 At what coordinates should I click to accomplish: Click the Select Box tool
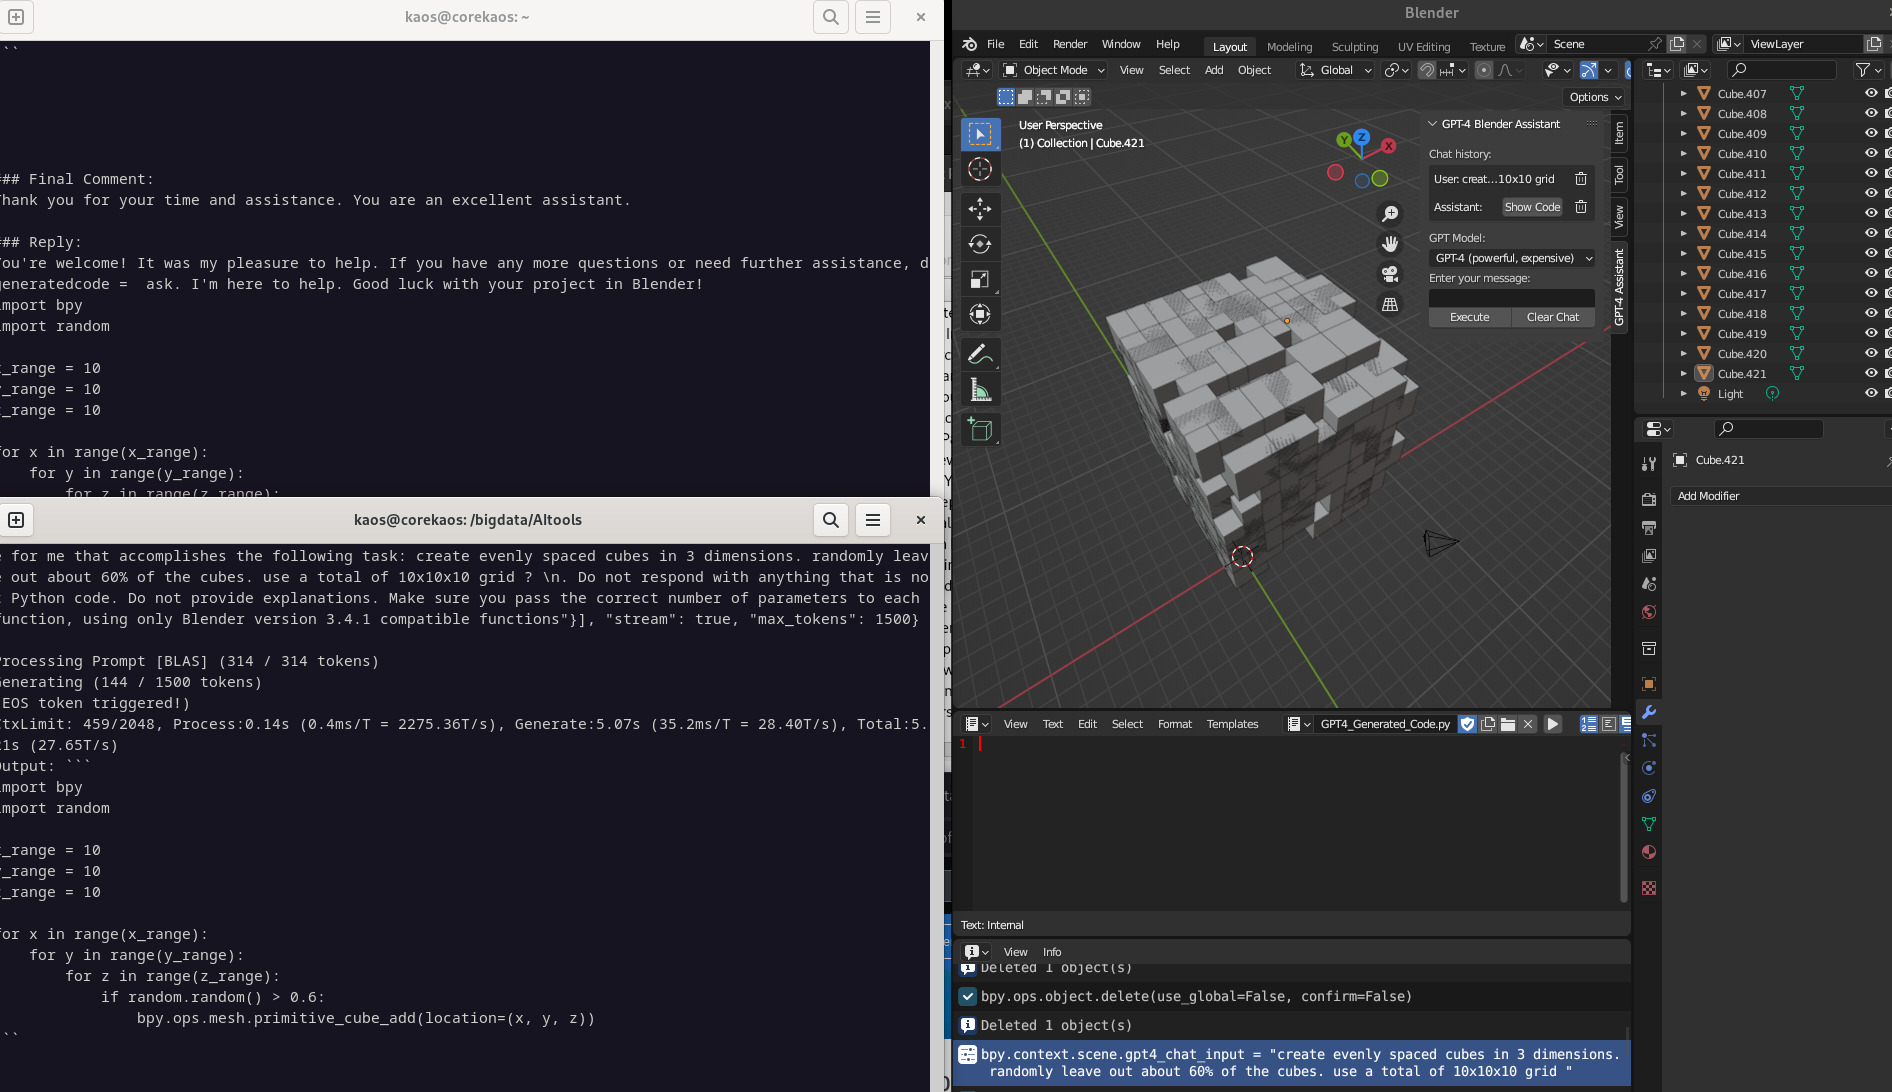pos(980,134)
